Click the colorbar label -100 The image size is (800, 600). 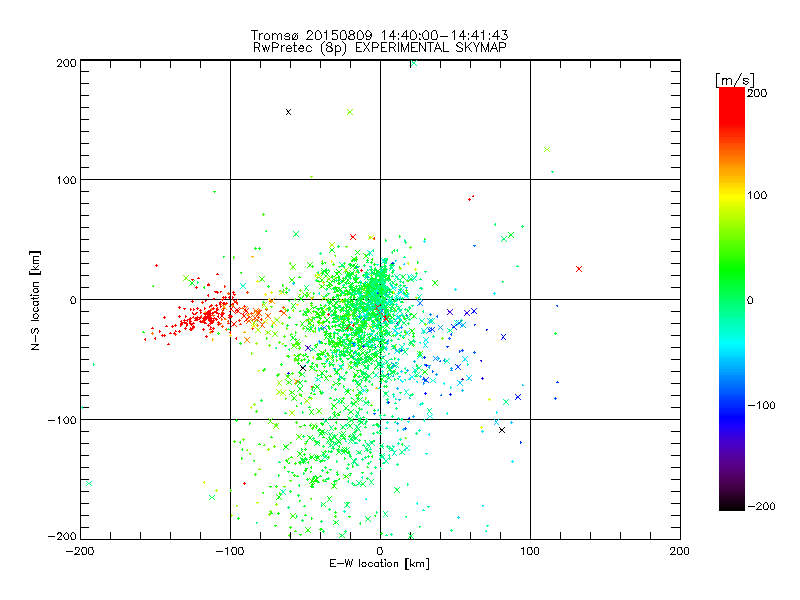[761, 406]
